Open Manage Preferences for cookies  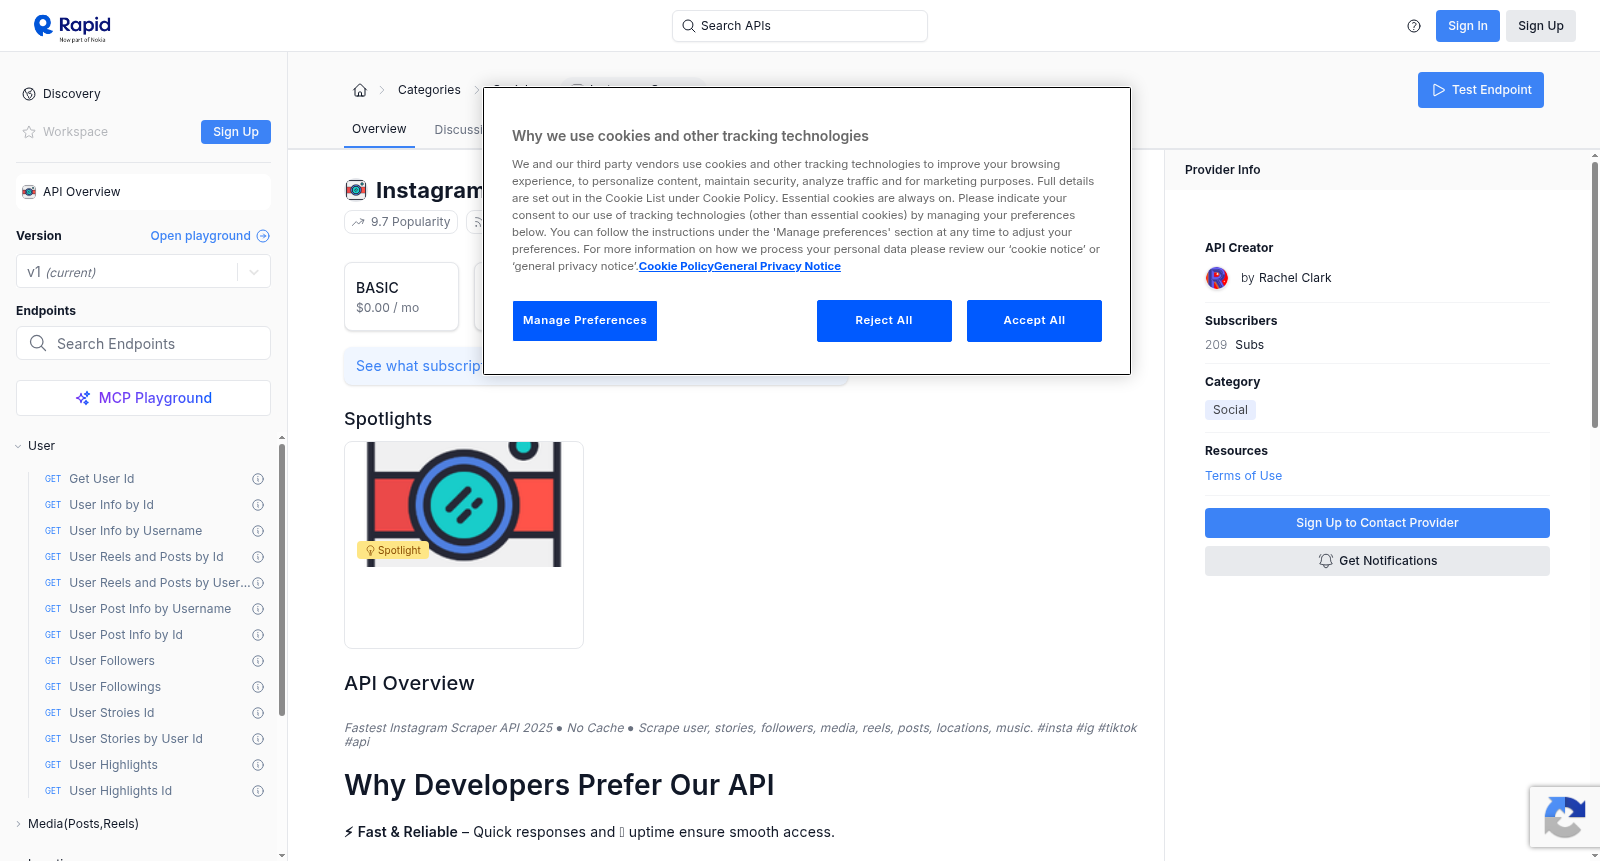pos(585,321)
